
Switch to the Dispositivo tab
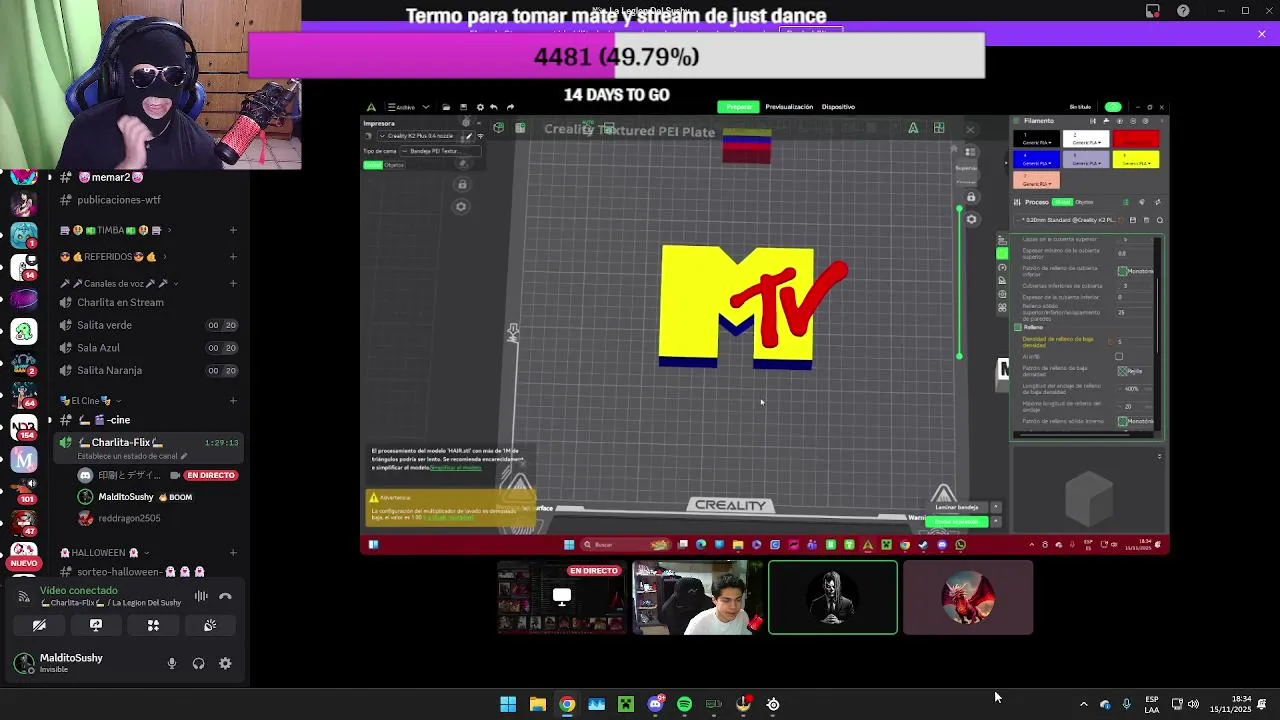(838, 107)
